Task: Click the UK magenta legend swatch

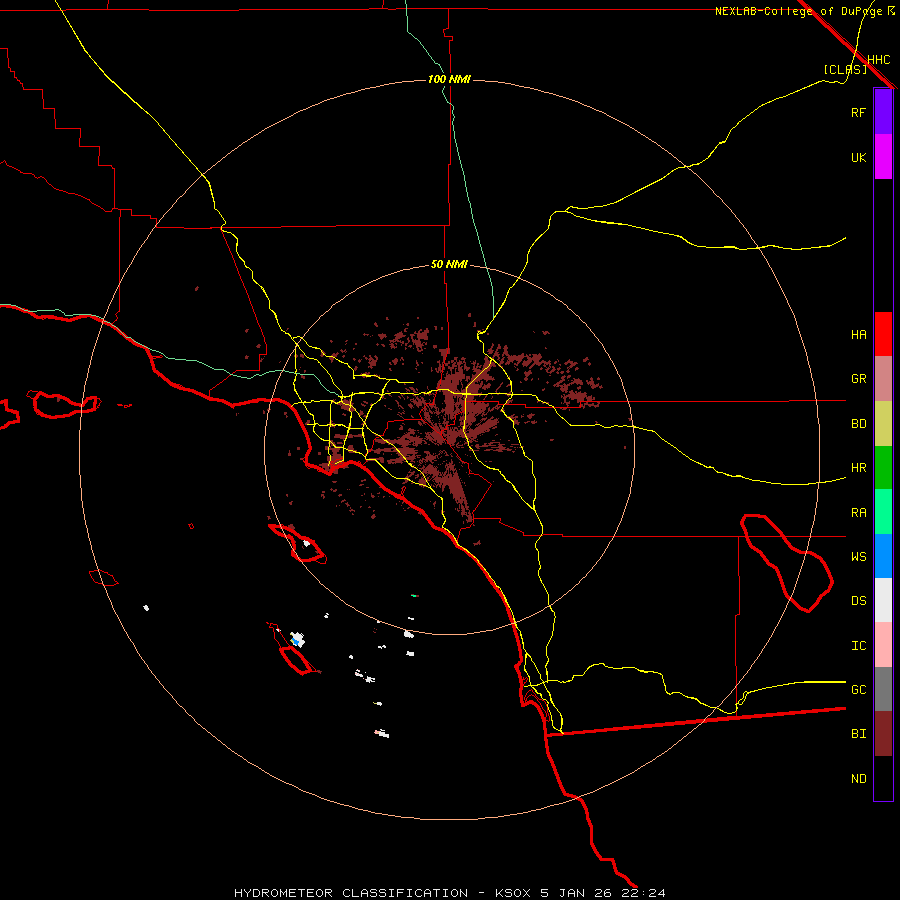Action: click(883, 157)
